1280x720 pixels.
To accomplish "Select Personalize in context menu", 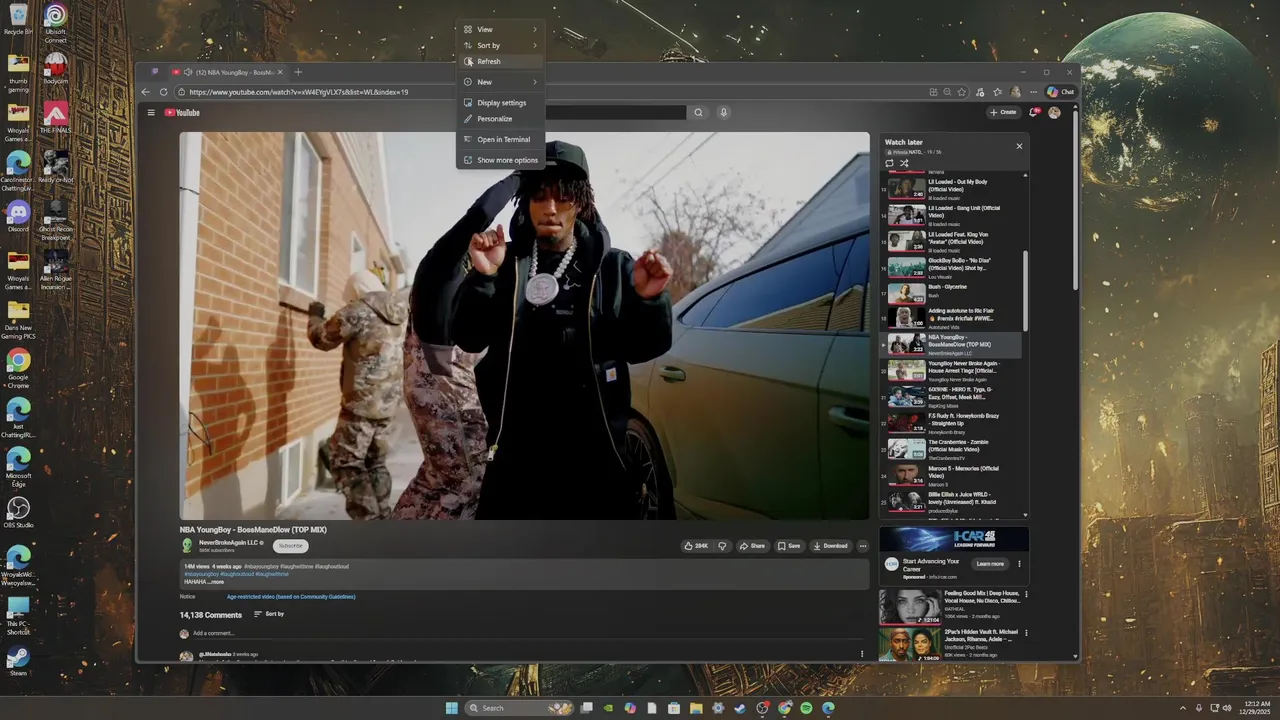I will pos(501,119).
